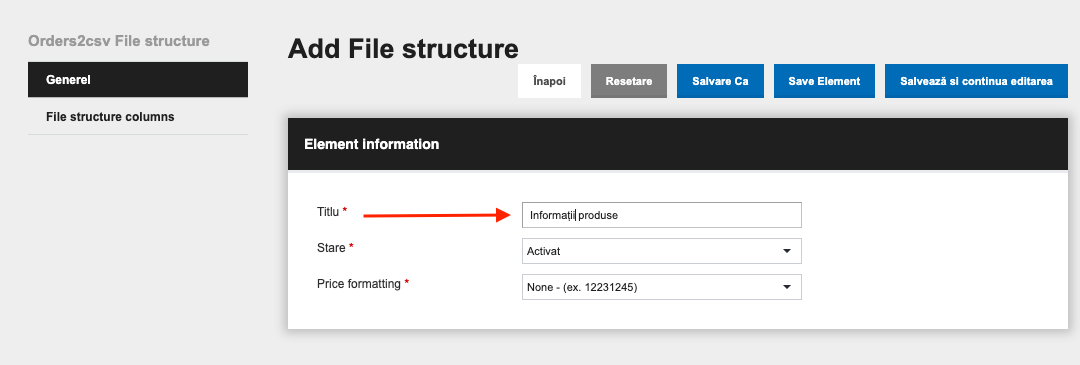Click the Înapoi button

tap(550, 81)
